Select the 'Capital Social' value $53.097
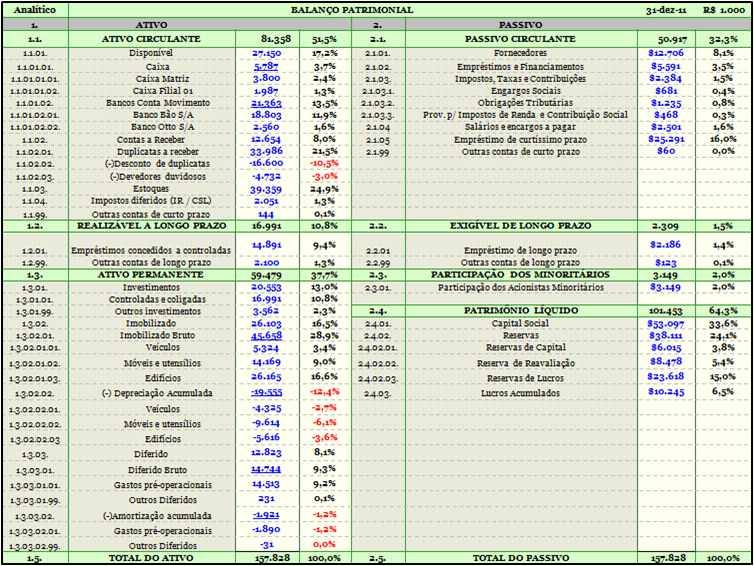 click(666, 324)
